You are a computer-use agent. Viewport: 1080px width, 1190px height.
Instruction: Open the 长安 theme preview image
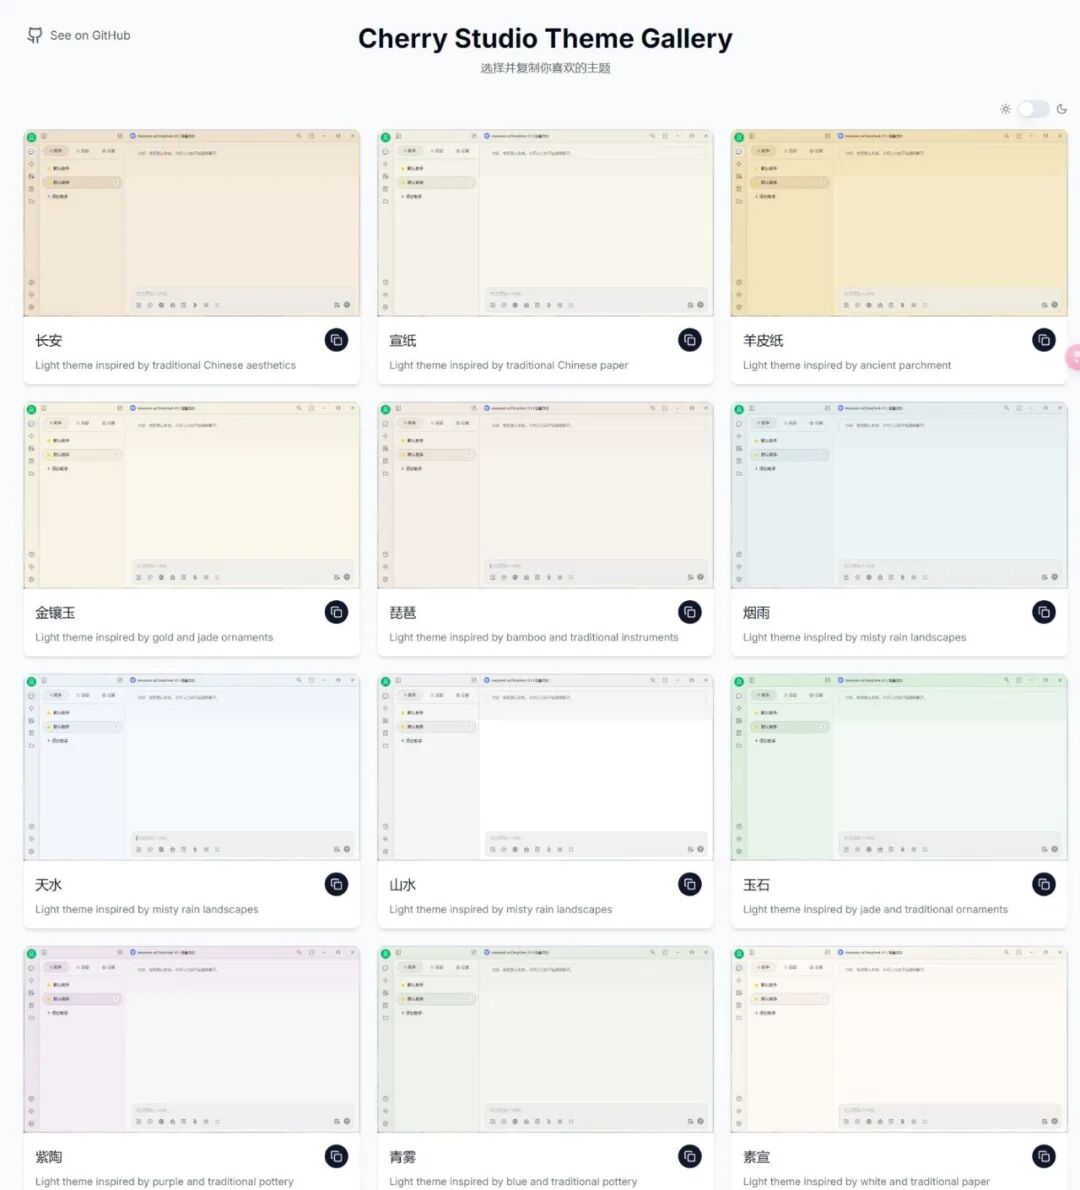191,223
